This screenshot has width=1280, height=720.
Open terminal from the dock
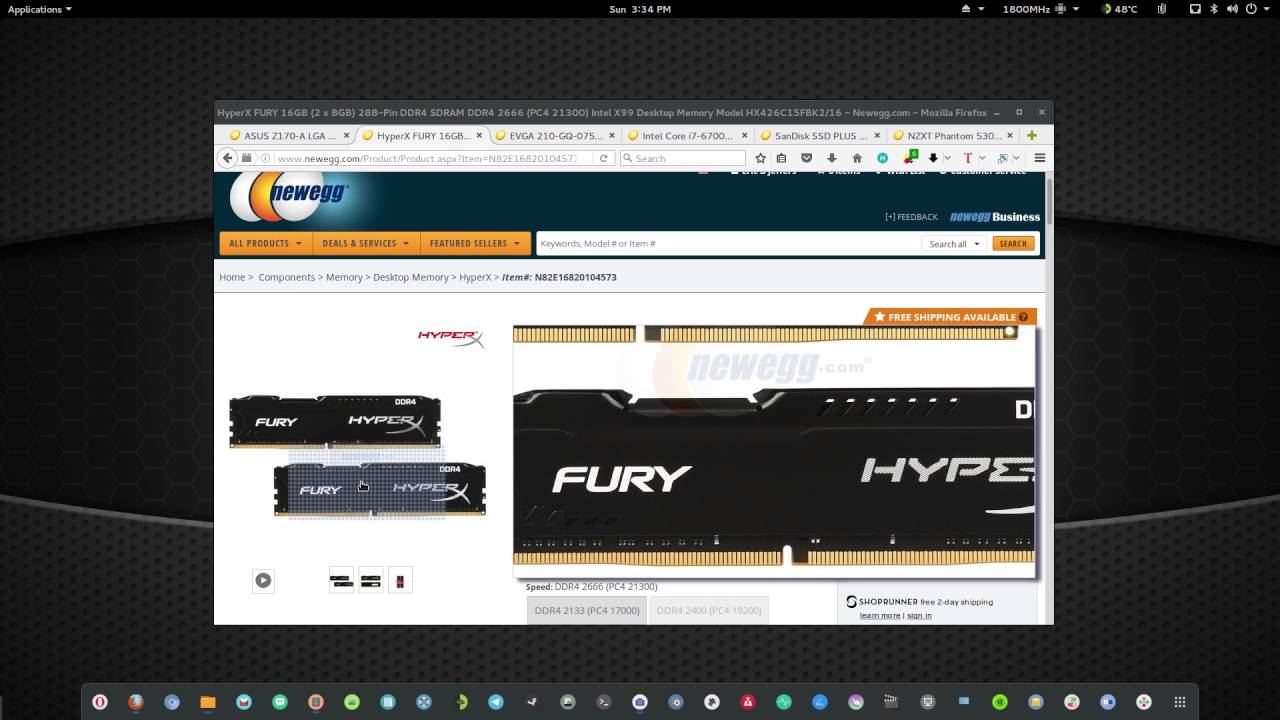click(x=604, y=702)
